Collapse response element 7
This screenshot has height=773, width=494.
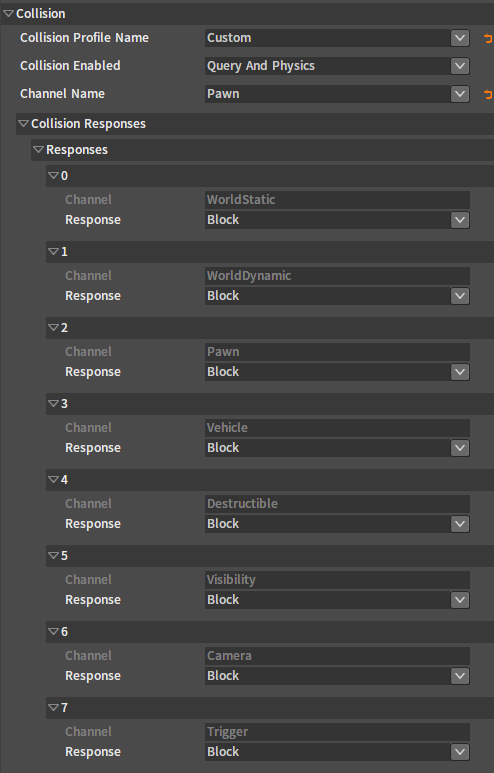[x=53, y=707]
